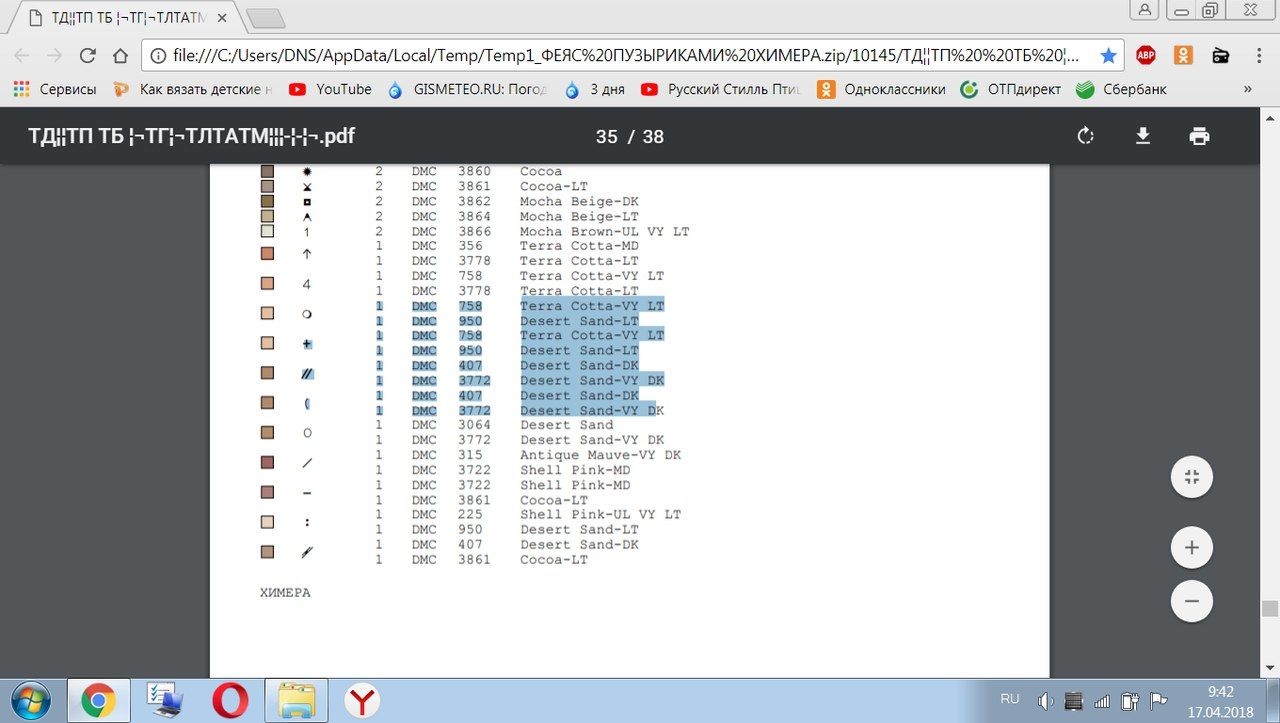1280x723 pixels.
Task: Click the color swatch beside Cocoa 3860
Action: coord(267,172)
